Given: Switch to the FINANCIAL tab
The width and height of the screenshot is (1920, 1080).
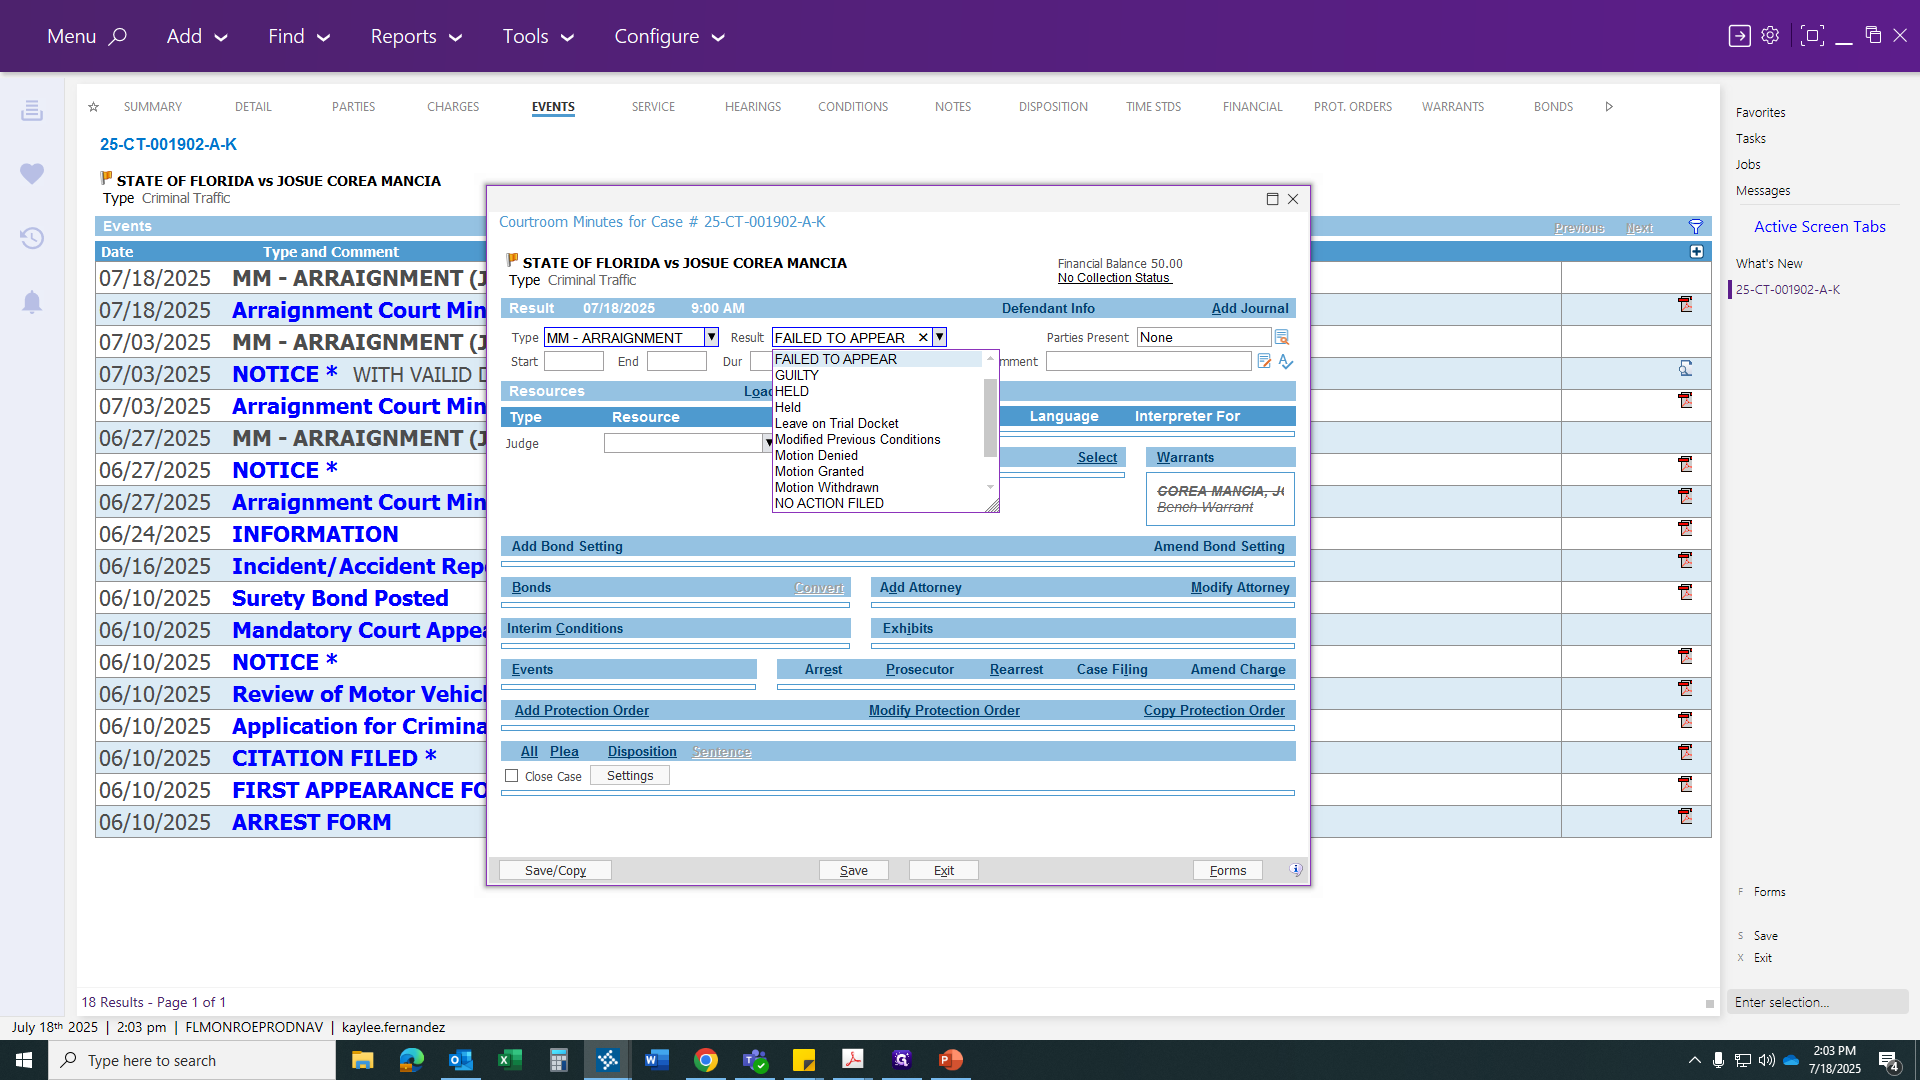Looking at the screenshot, I should pyautogui.click(x=1252, y=107).
